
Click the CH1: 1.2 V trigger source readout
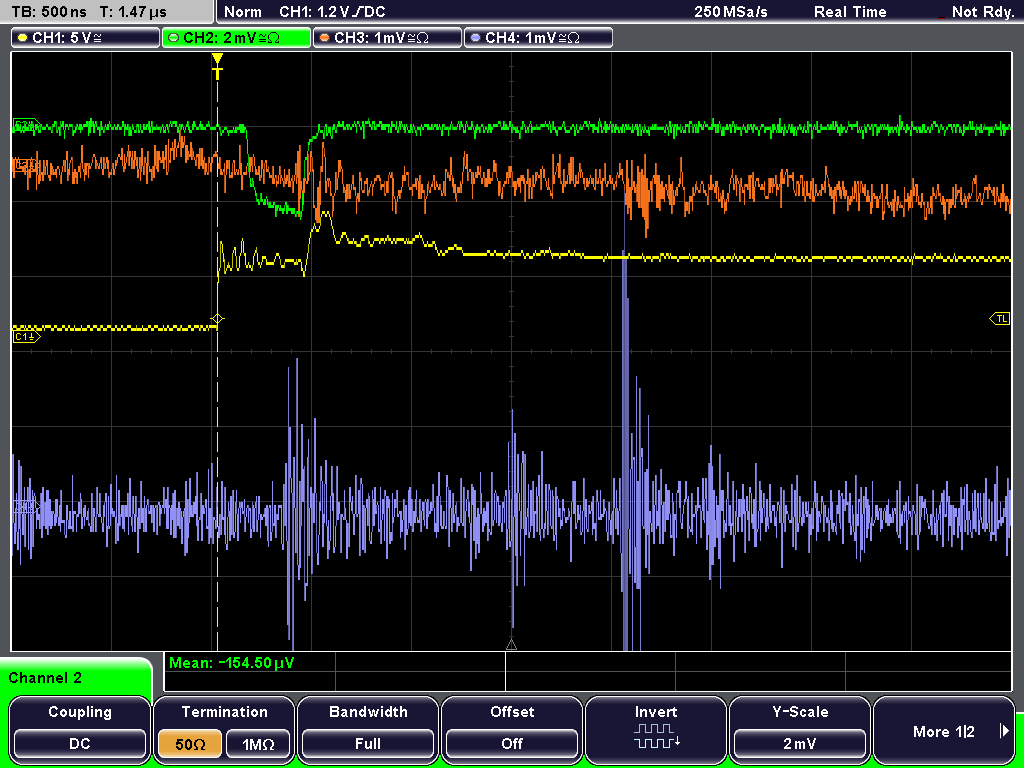(x=332, y=12)
